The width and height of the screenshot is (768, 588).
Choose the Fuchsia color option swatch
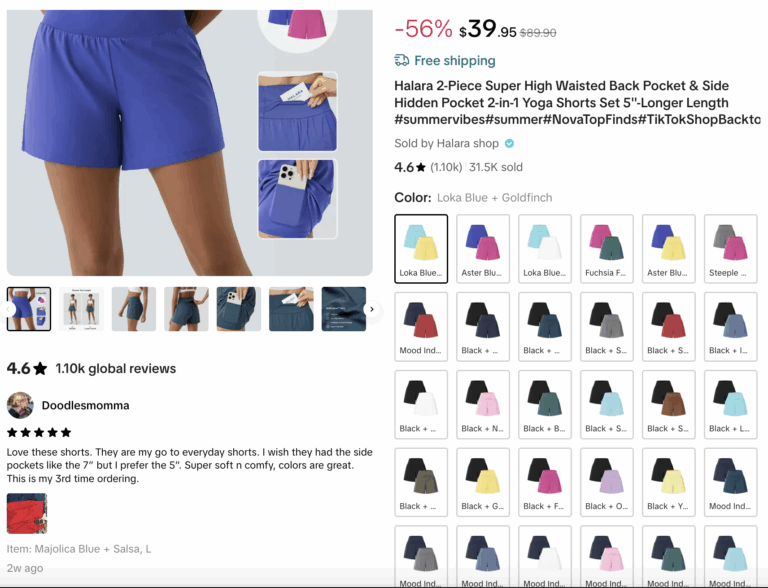[x=607, y=248]
